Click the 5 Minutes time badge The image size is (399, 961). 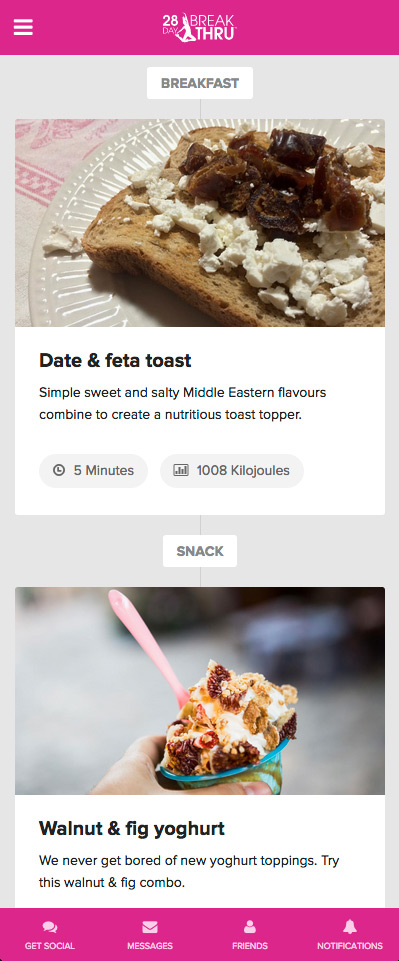[x=93, y=471]
